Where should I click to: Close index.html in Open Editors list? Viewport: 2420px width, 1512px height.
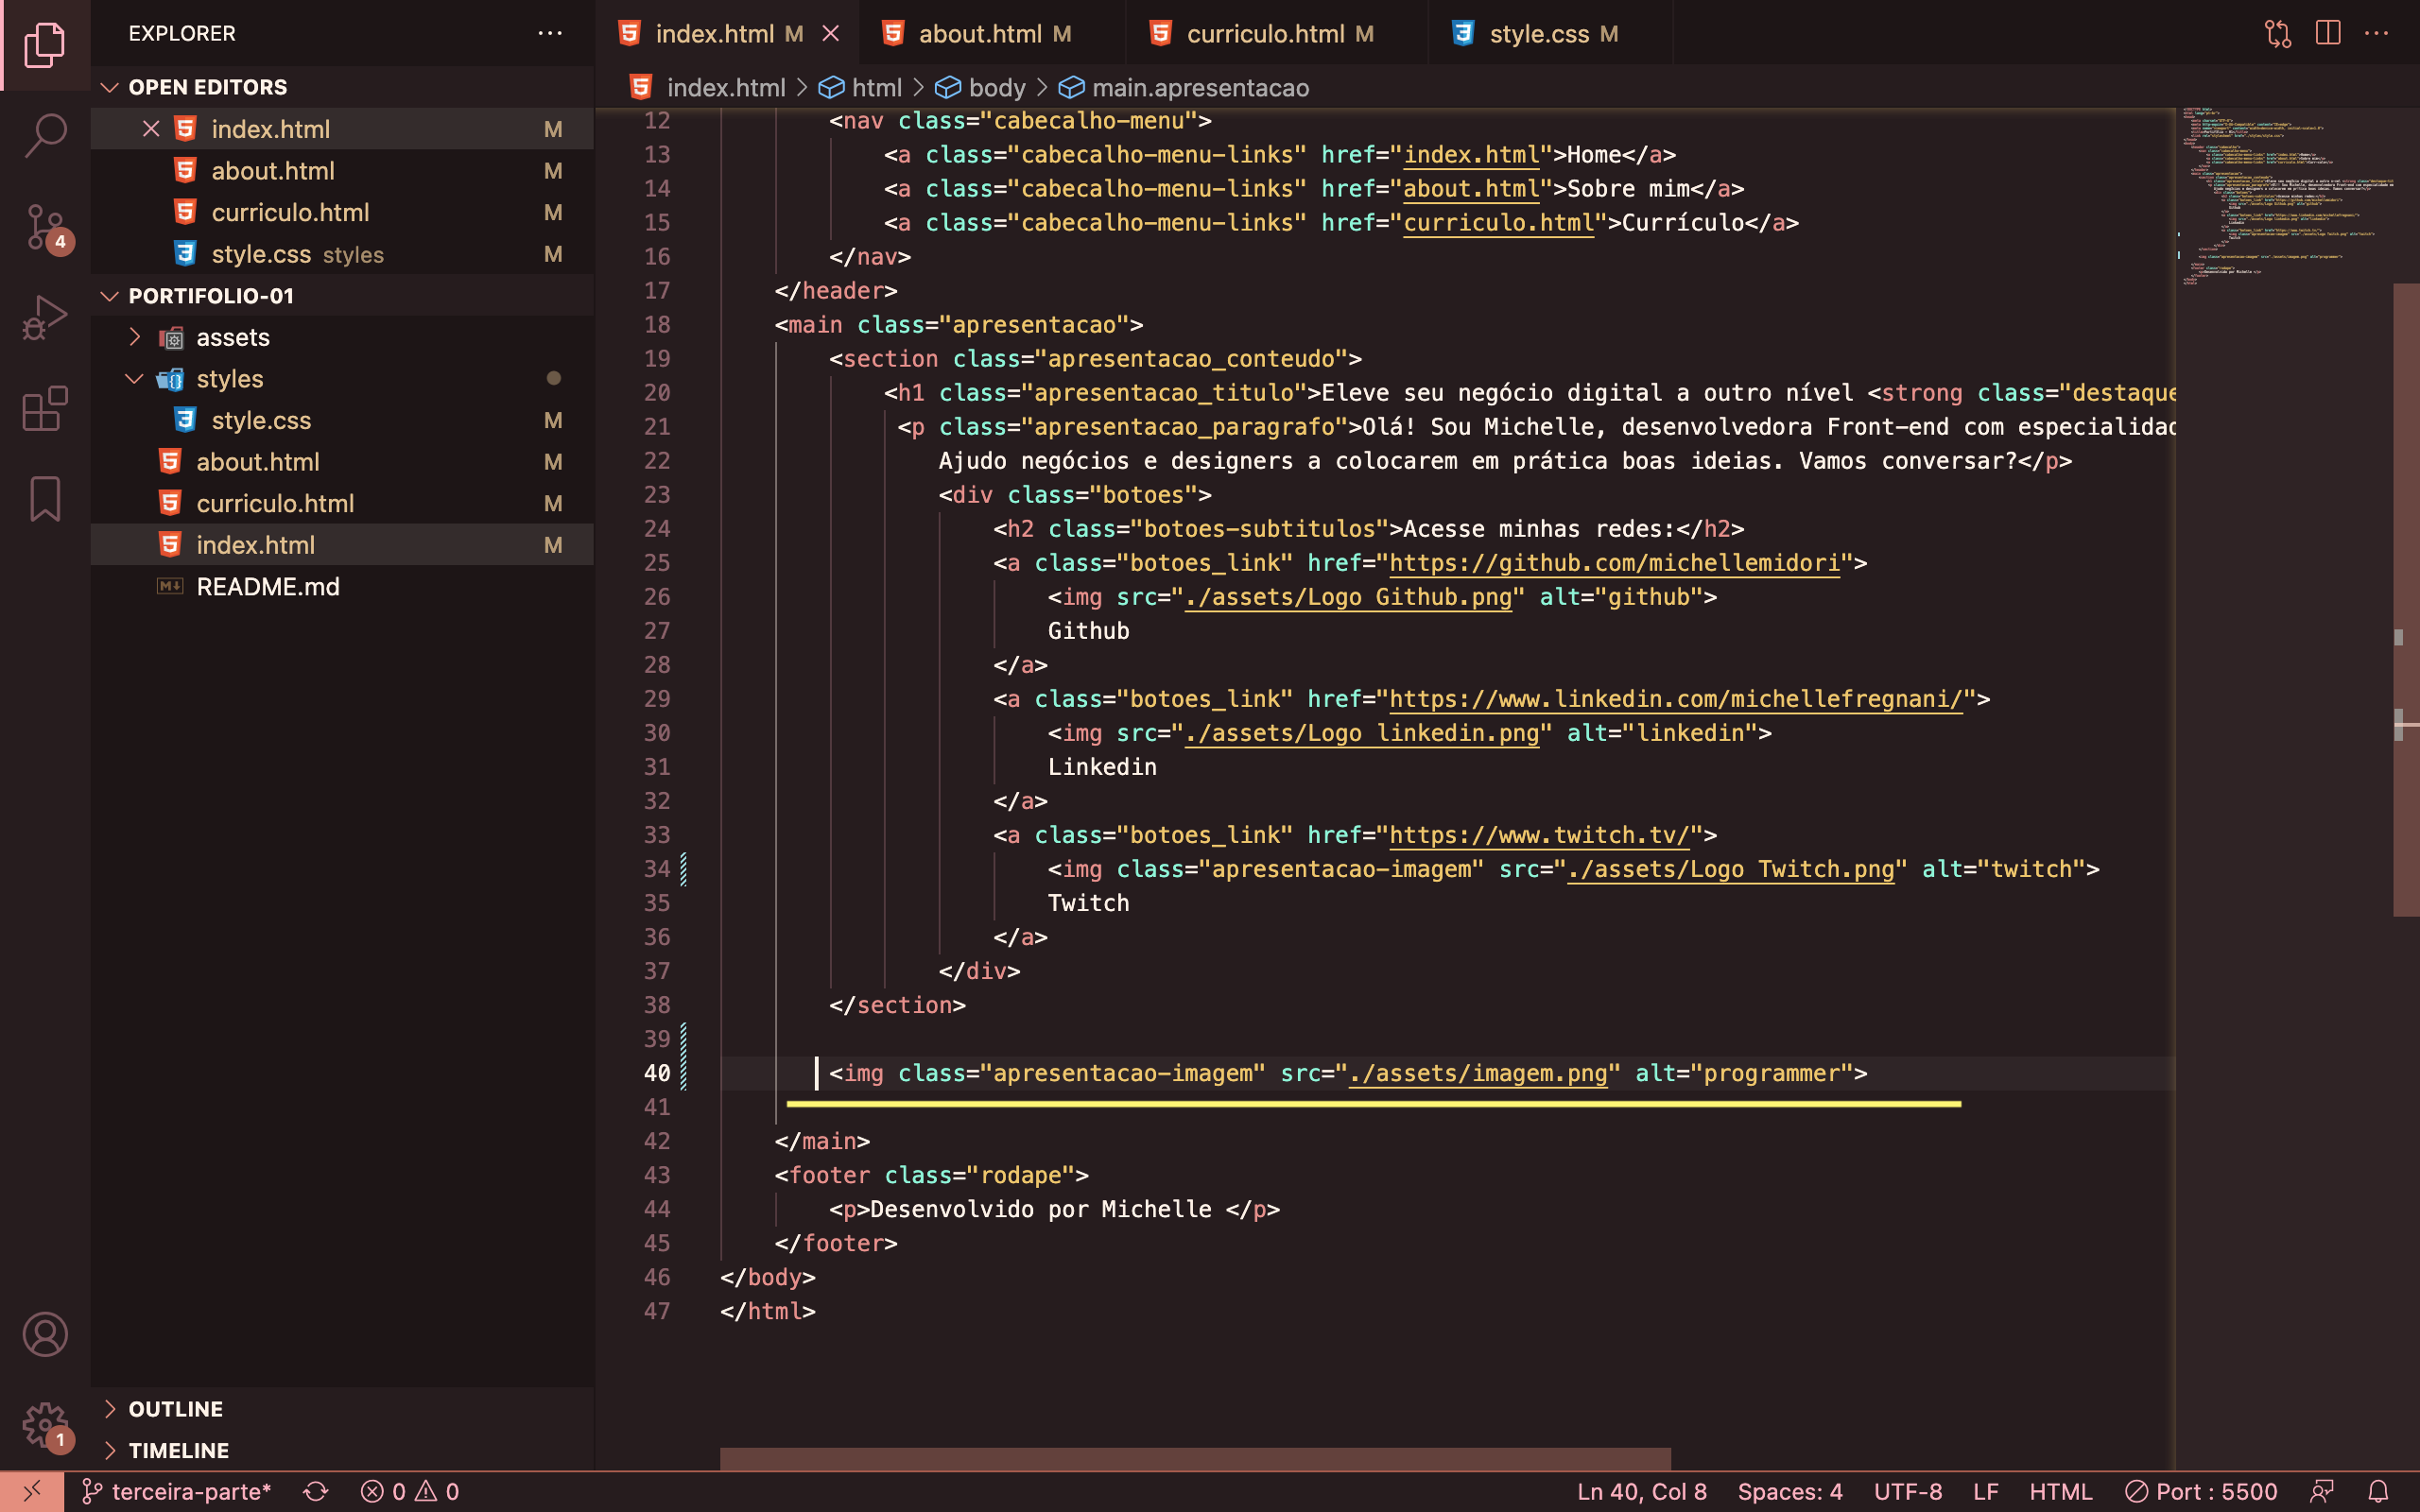coord(151,129)
